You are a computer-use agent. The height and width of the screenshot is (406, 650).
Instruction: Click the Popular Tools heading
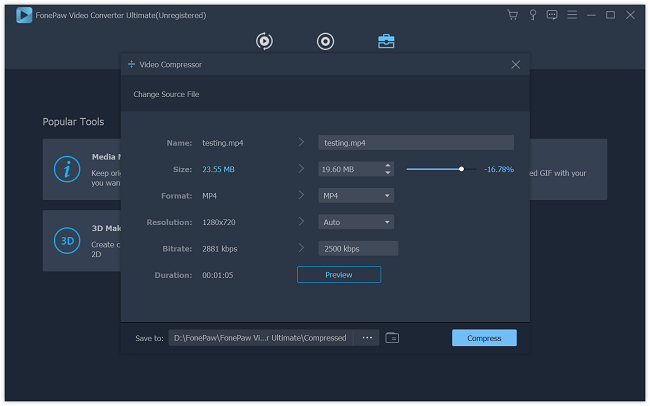click(73, 122)
